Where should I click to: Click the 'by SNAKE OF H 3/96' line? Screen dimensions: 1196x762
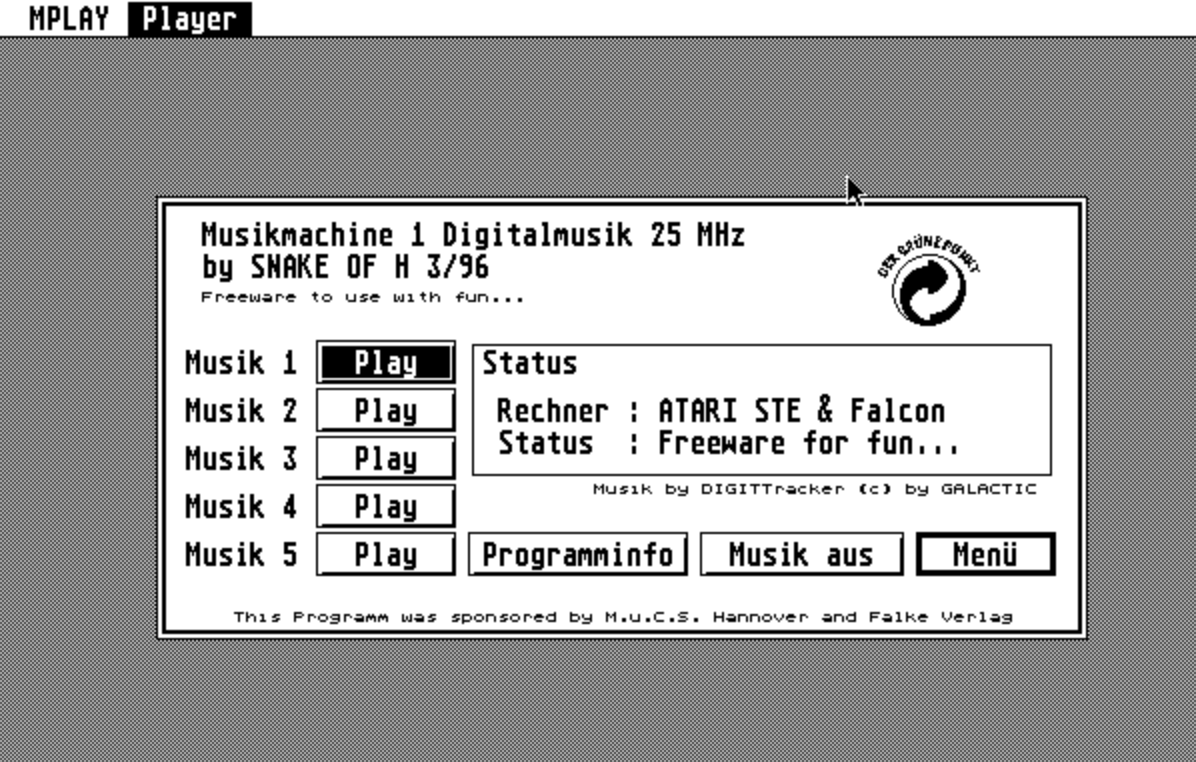(x=346, y=267)
